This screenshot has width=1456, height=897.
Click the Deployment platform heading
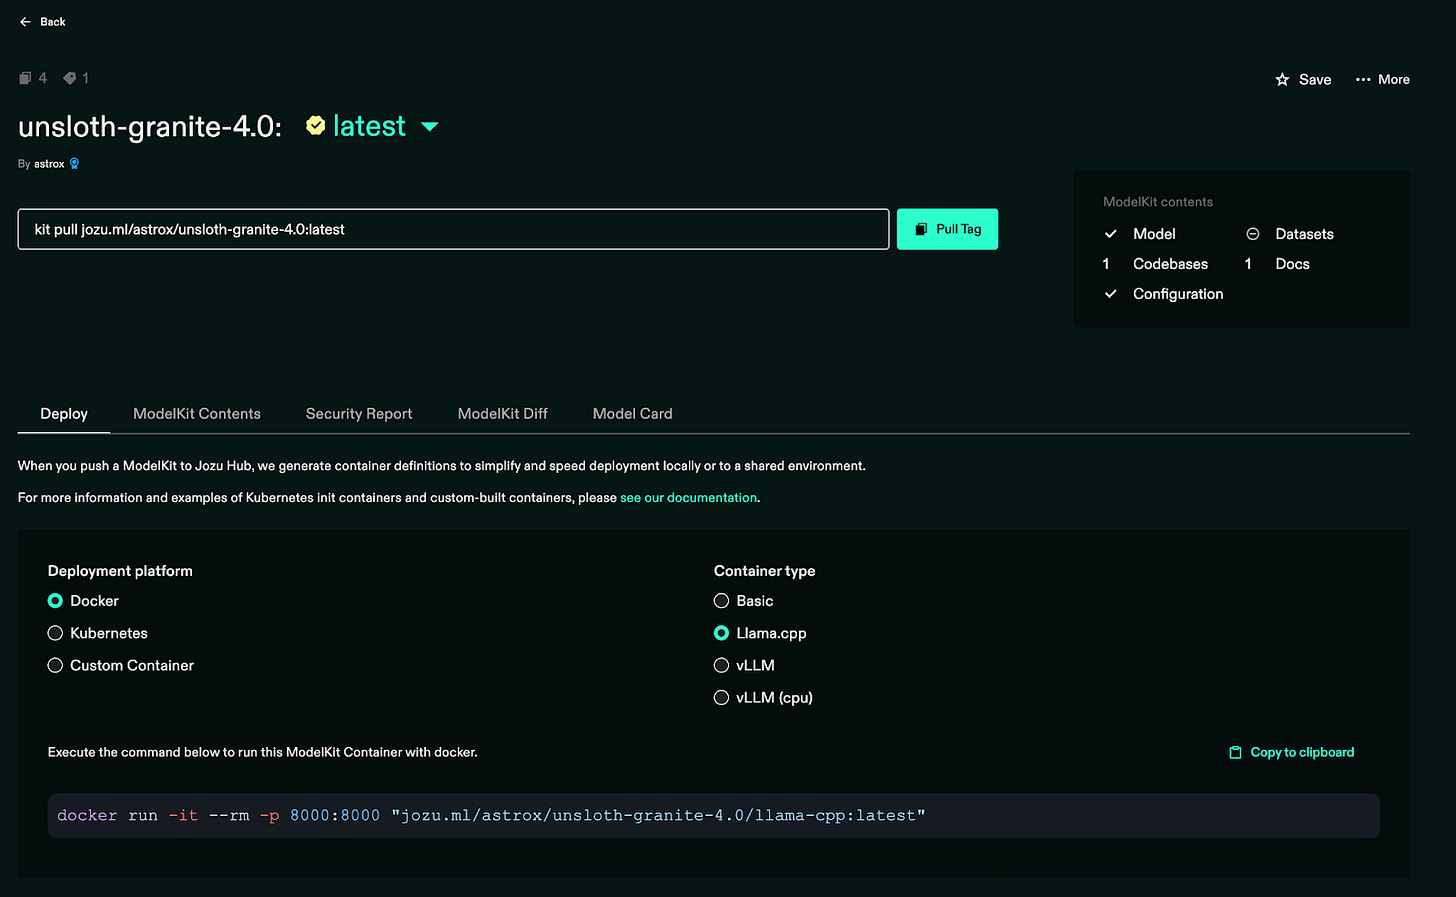click(x=120, y=571)
